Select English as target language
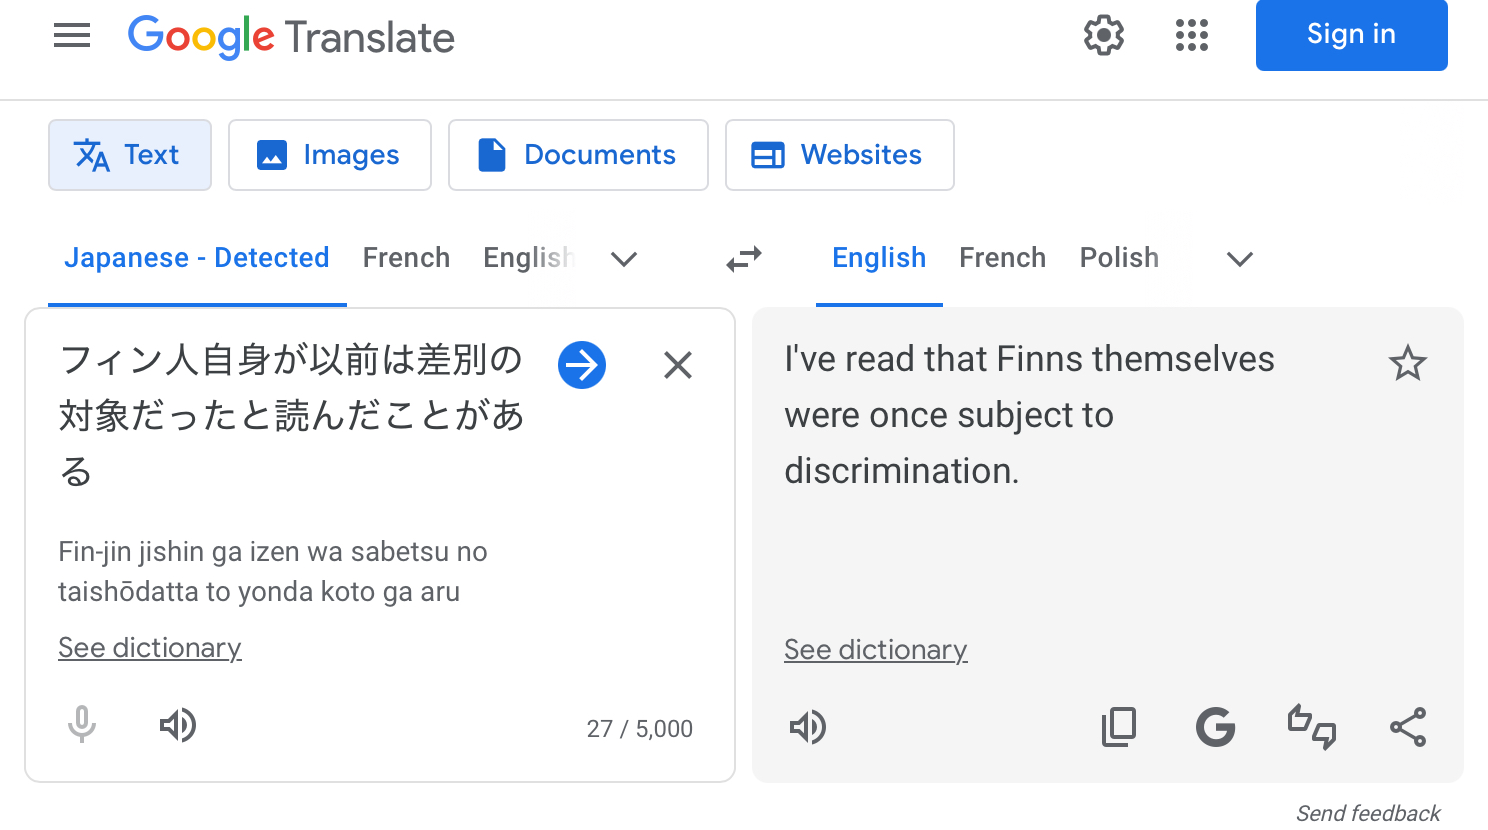1488x830 pixels. tap(879, 258)
